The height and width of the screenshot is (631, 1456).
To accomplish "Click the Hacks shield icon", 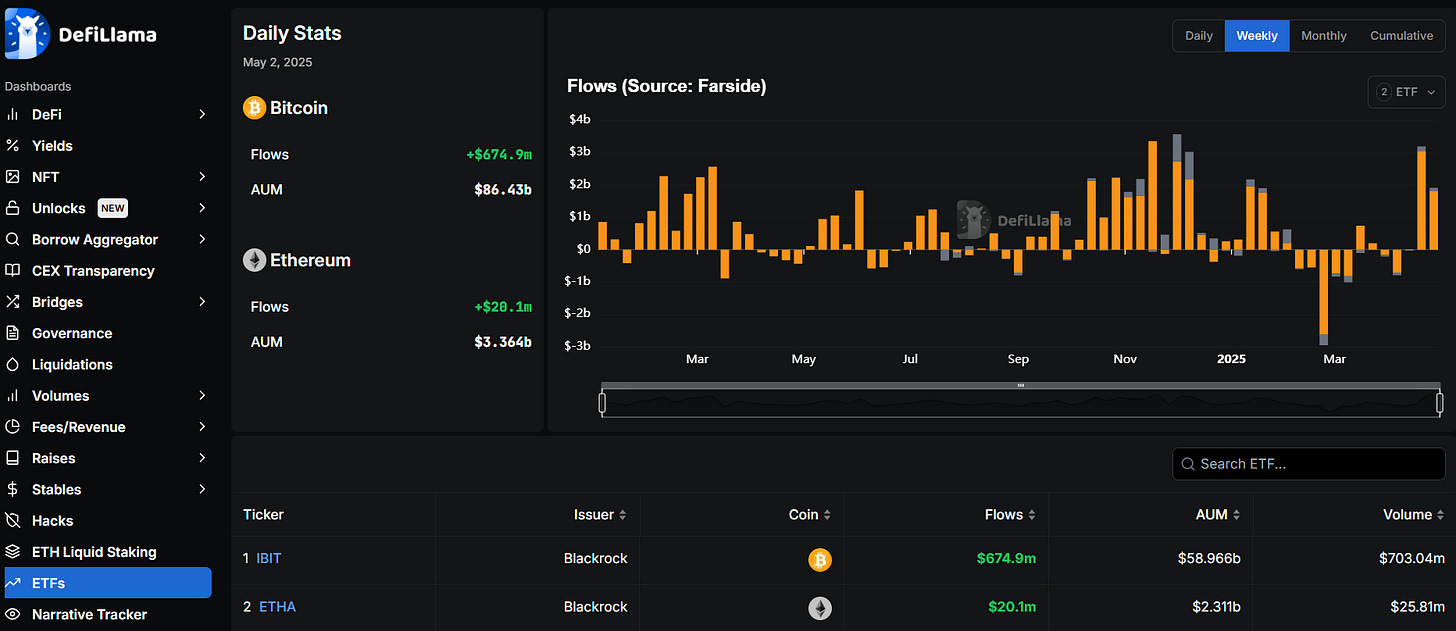I will pos(13,521).
